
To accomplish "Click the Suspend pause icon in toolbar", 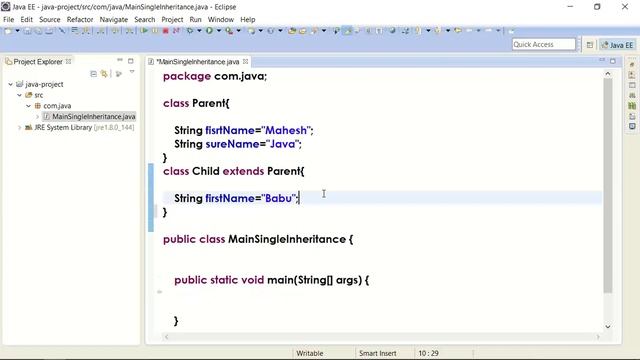I will pyautogui.click(x=155, y=31).
